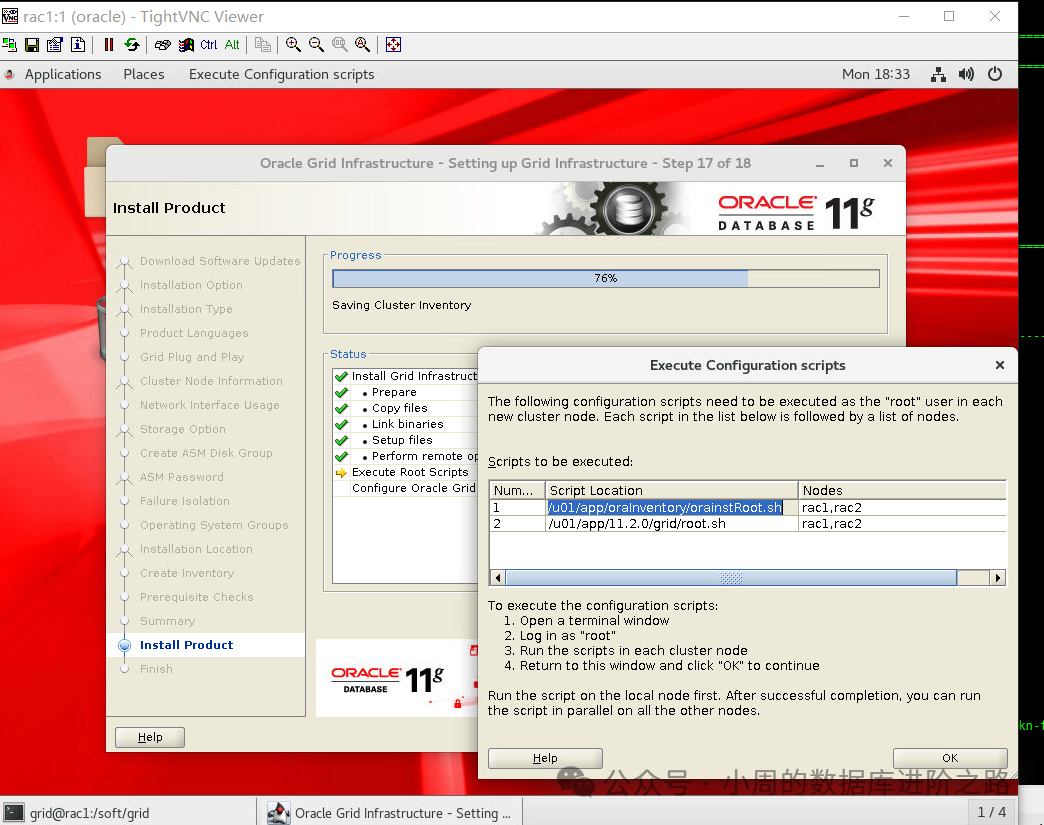Viewport: 1044px width, 825px height.
Task: Zoom in the VNC viewer
Action: tap(293, 45)
